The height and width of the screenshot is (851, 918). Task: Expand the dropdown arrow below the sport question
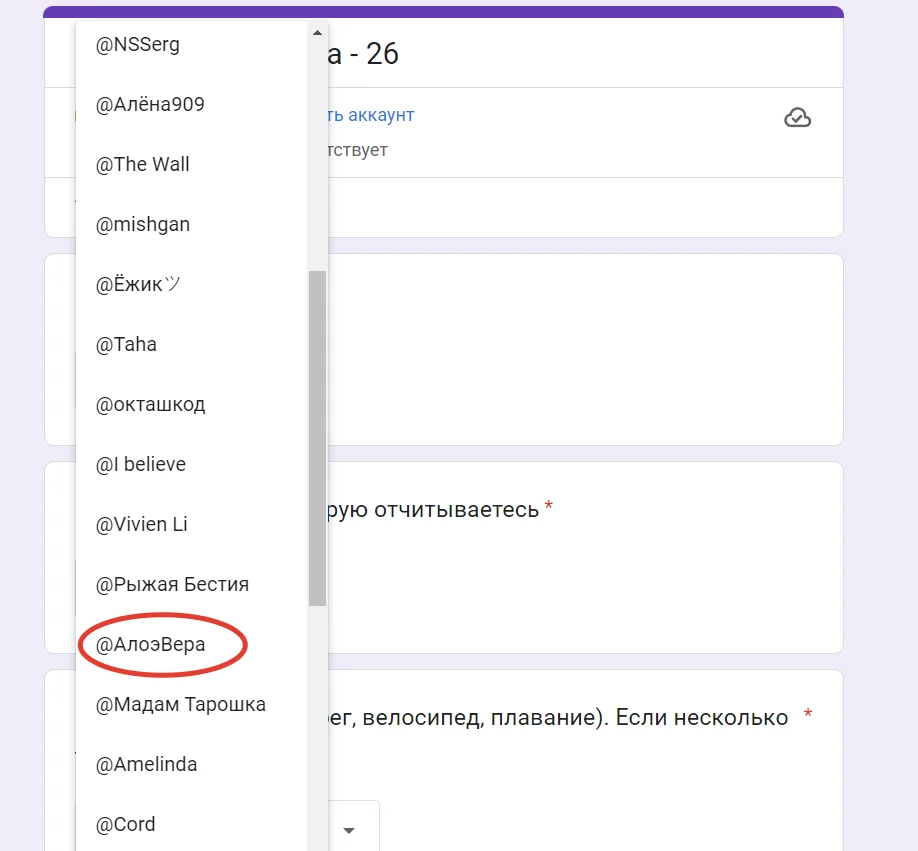tap(350, 830)
